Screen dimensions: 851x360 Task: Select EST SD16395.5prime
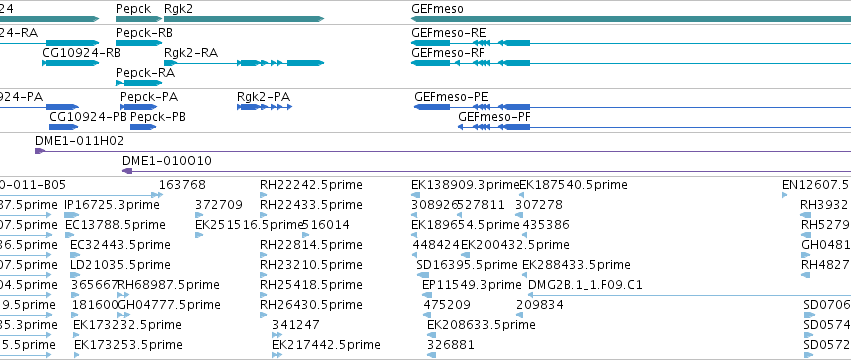tap(467, 265)
